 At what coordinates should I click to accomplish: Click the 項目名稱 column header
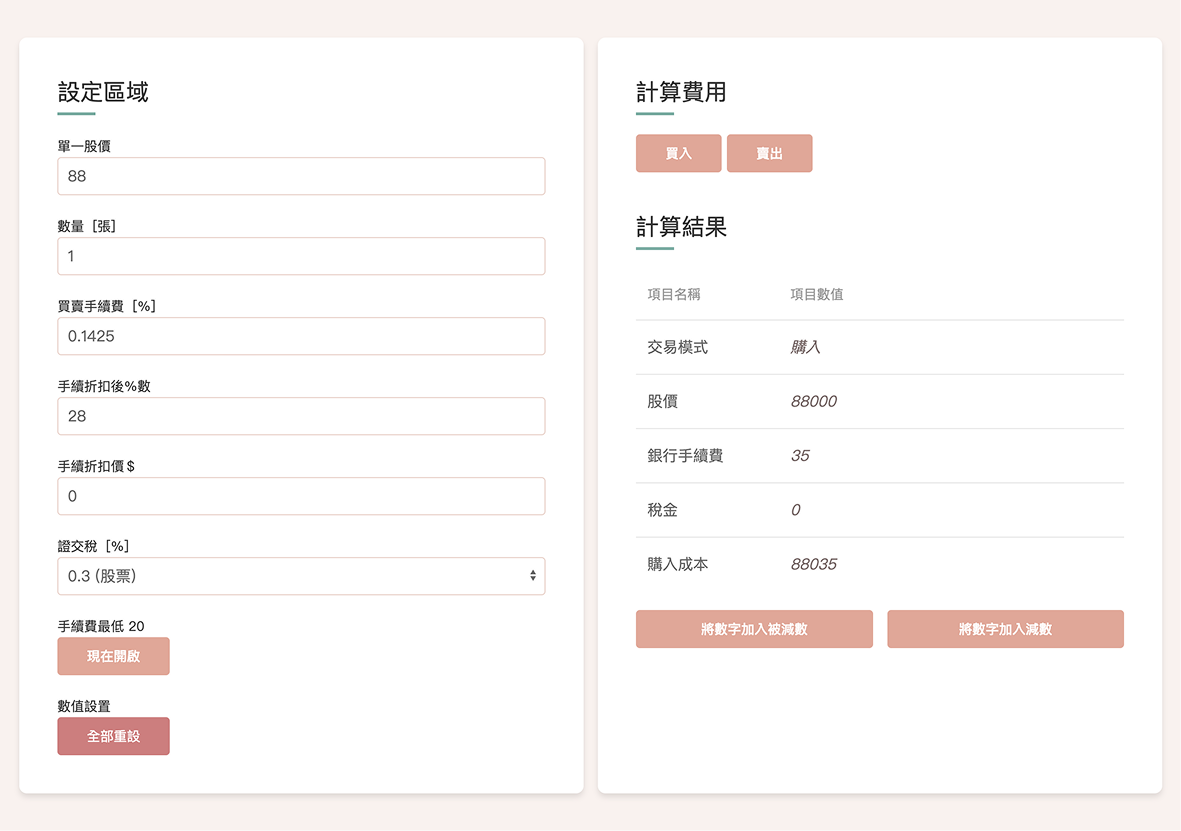click(x=674, y=294)
